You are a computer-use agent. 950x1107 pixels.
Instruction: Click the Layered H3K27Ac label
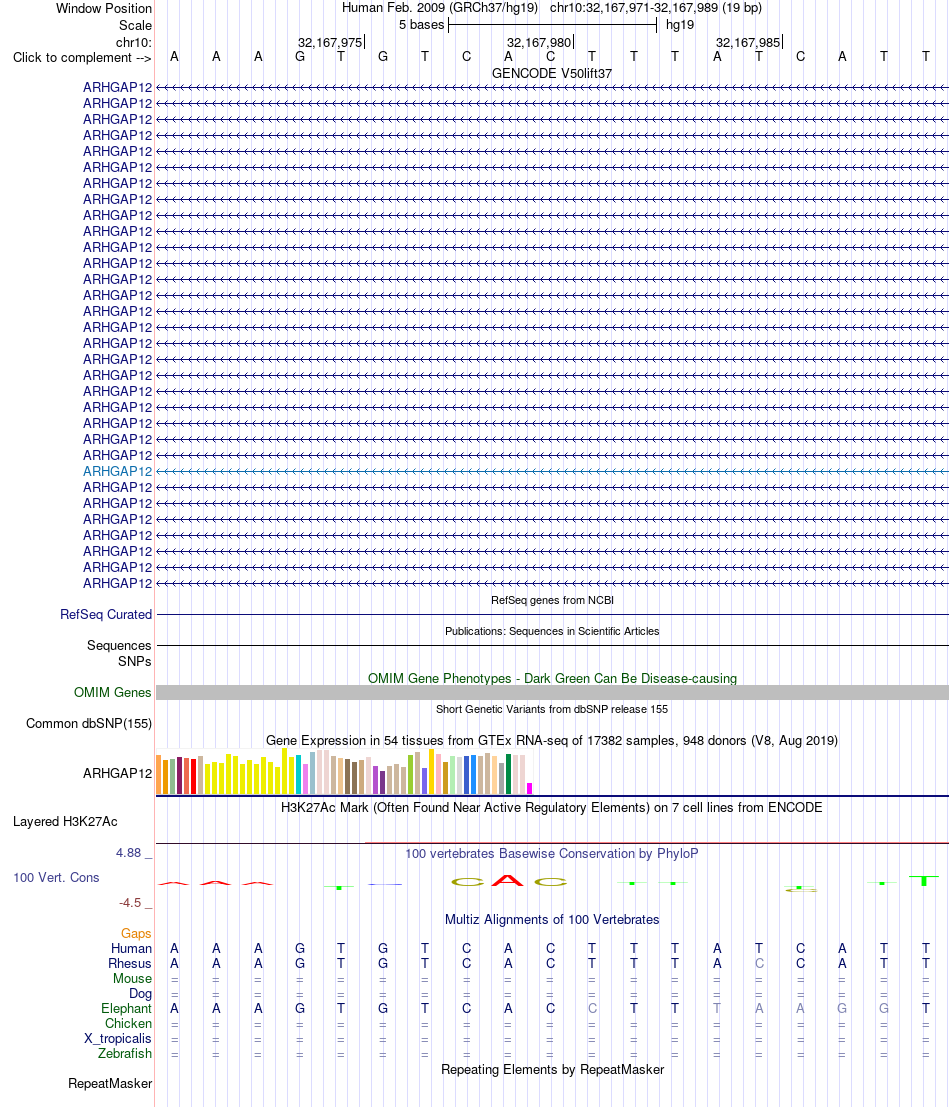(65, 822)
